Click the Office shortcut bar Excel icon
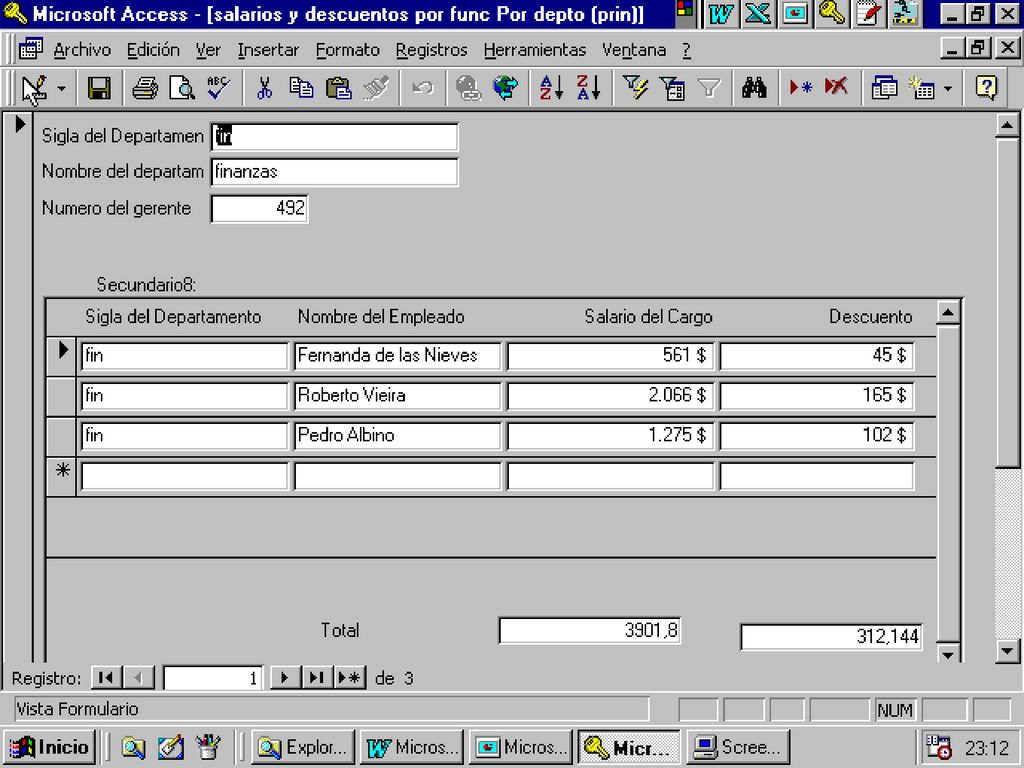The height and width of the screenshot is (768, 1024). pos(758,14)
